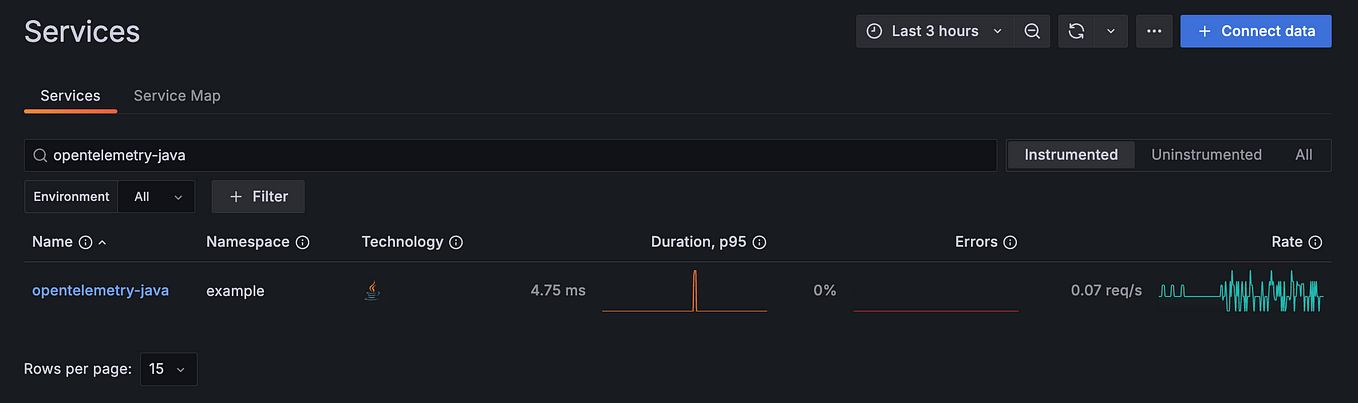Click the info icon beside Errors
The width and height of the screenshot is (1358, 403).
[x=1010, y=242]
